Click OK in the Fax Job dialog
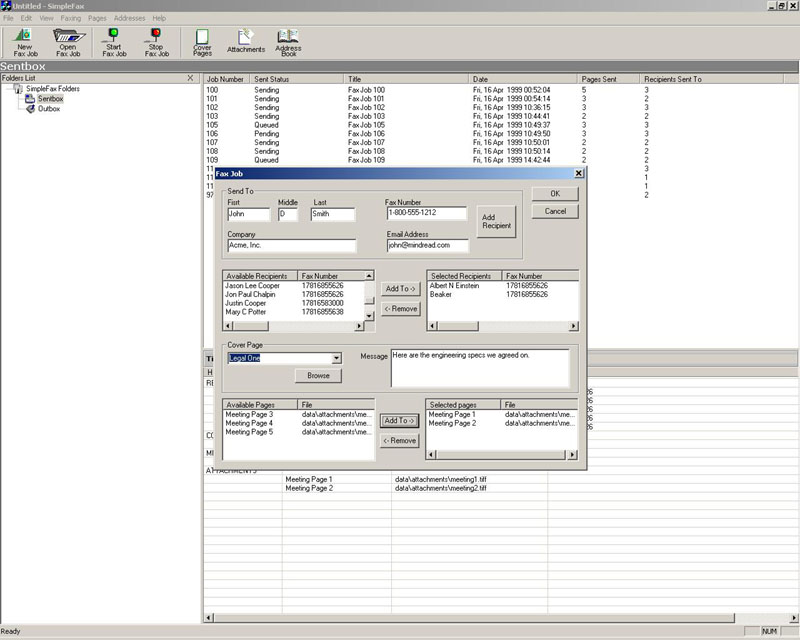800x640 pixels. 555,194
